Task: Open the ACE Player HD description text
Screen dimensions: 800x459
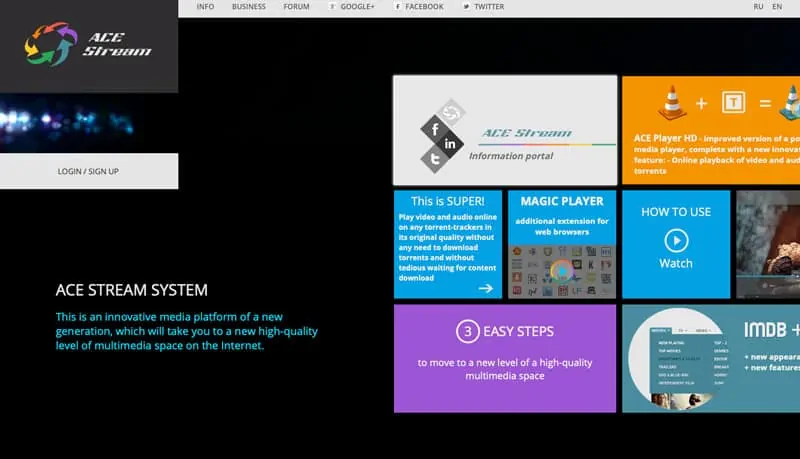Action: coord(716,155)
